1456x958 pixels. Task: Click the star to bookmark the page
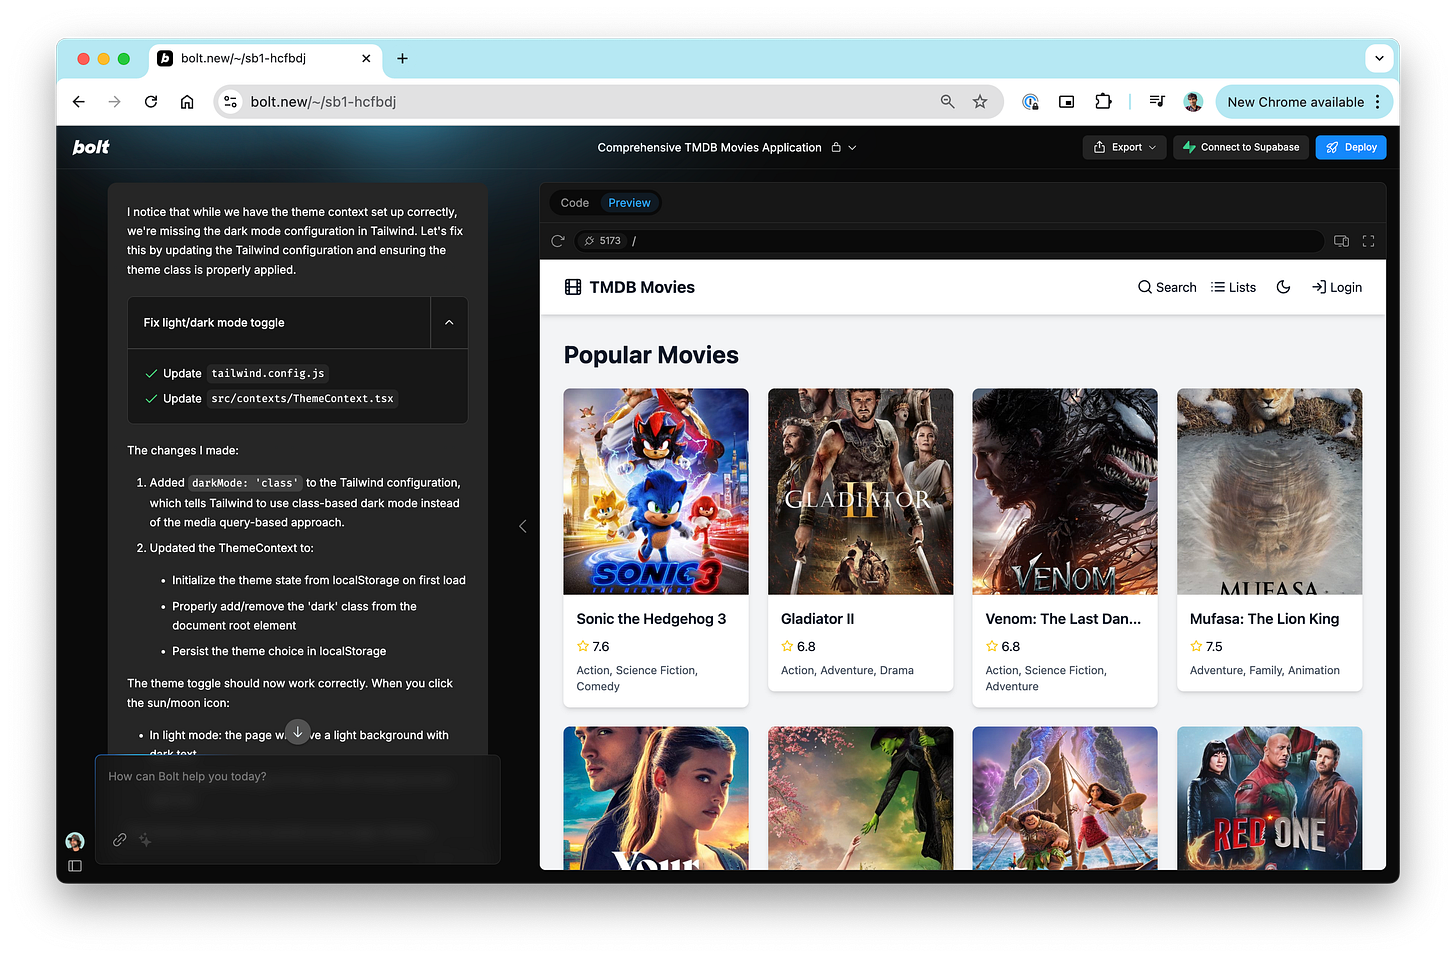(980, 101)
